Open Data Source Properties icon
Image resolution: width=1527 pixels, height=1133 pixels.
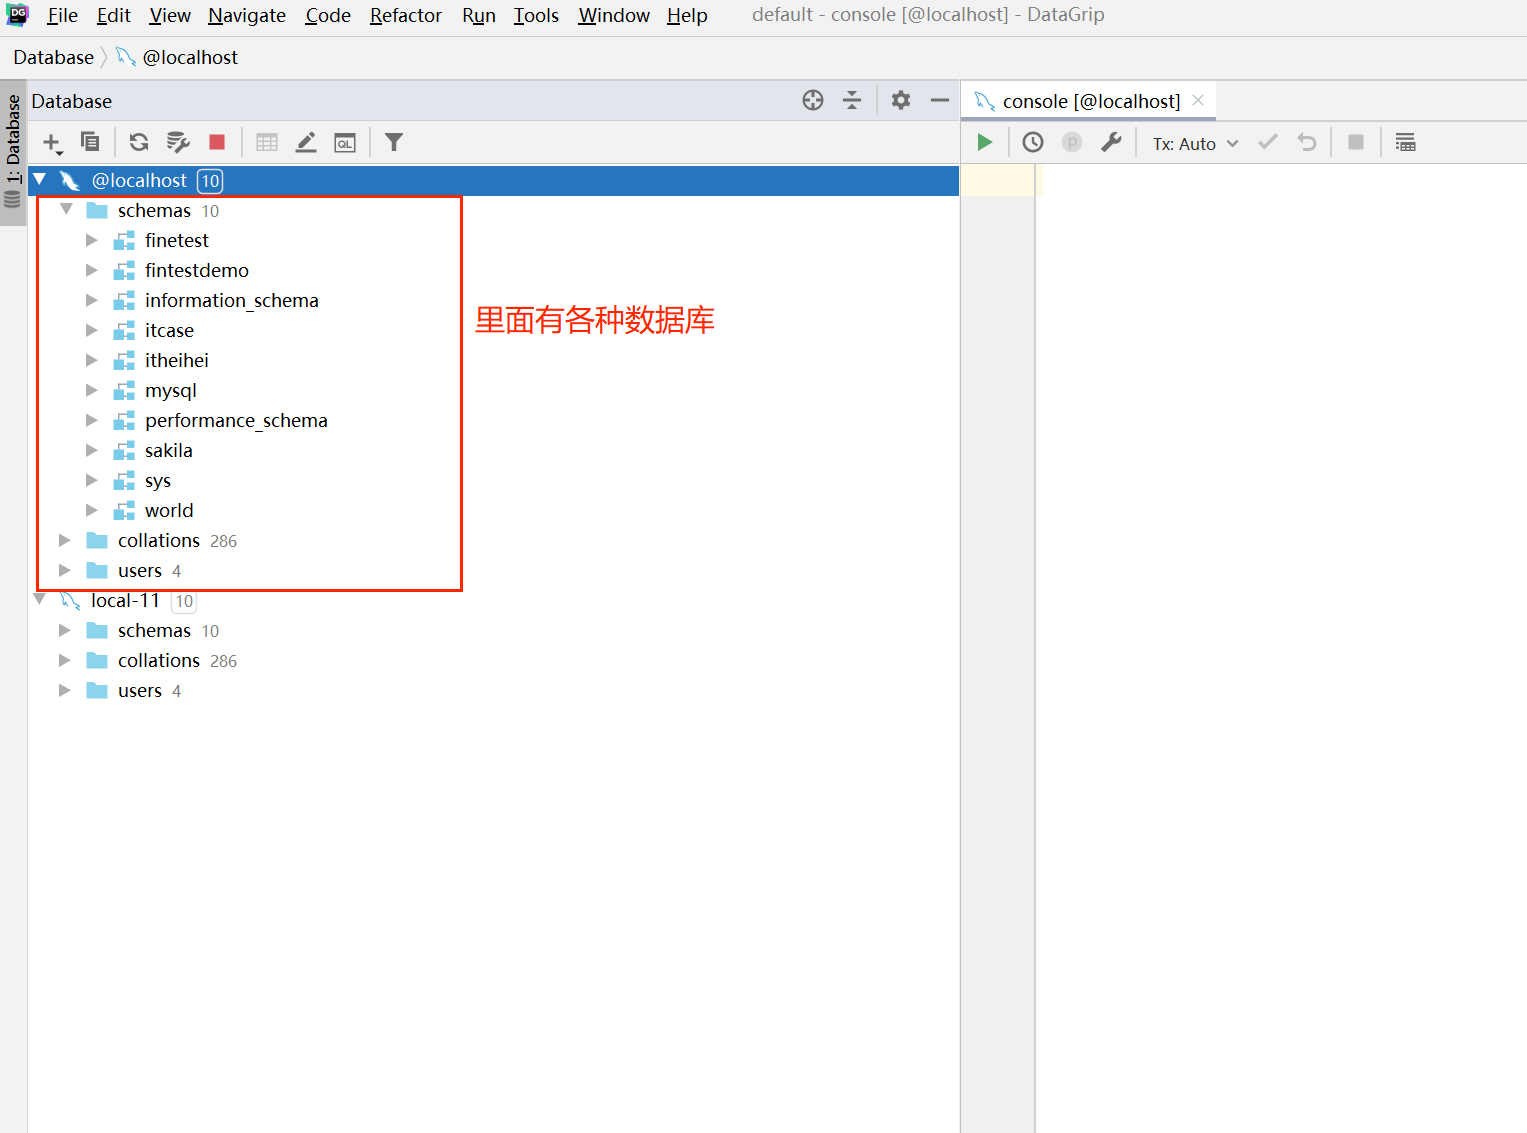tap(178, 142)
